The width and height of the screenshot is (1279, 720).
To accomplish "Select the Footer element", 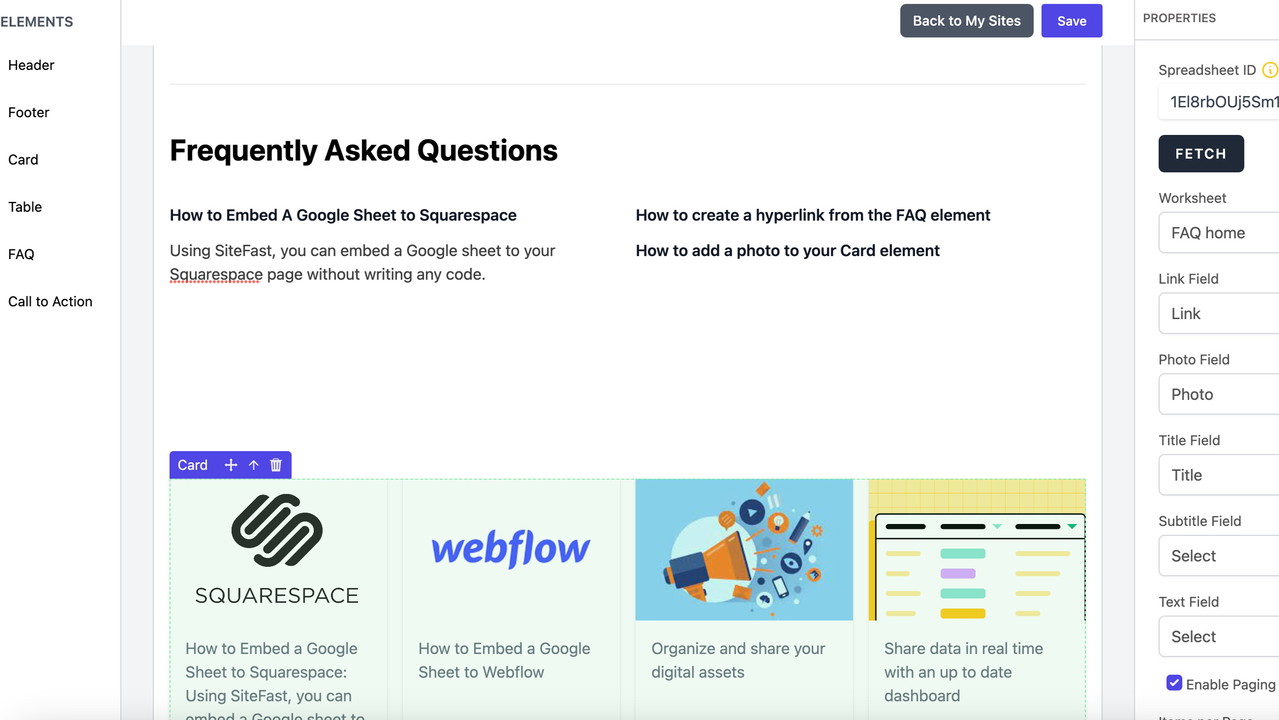I will (29, 113).
